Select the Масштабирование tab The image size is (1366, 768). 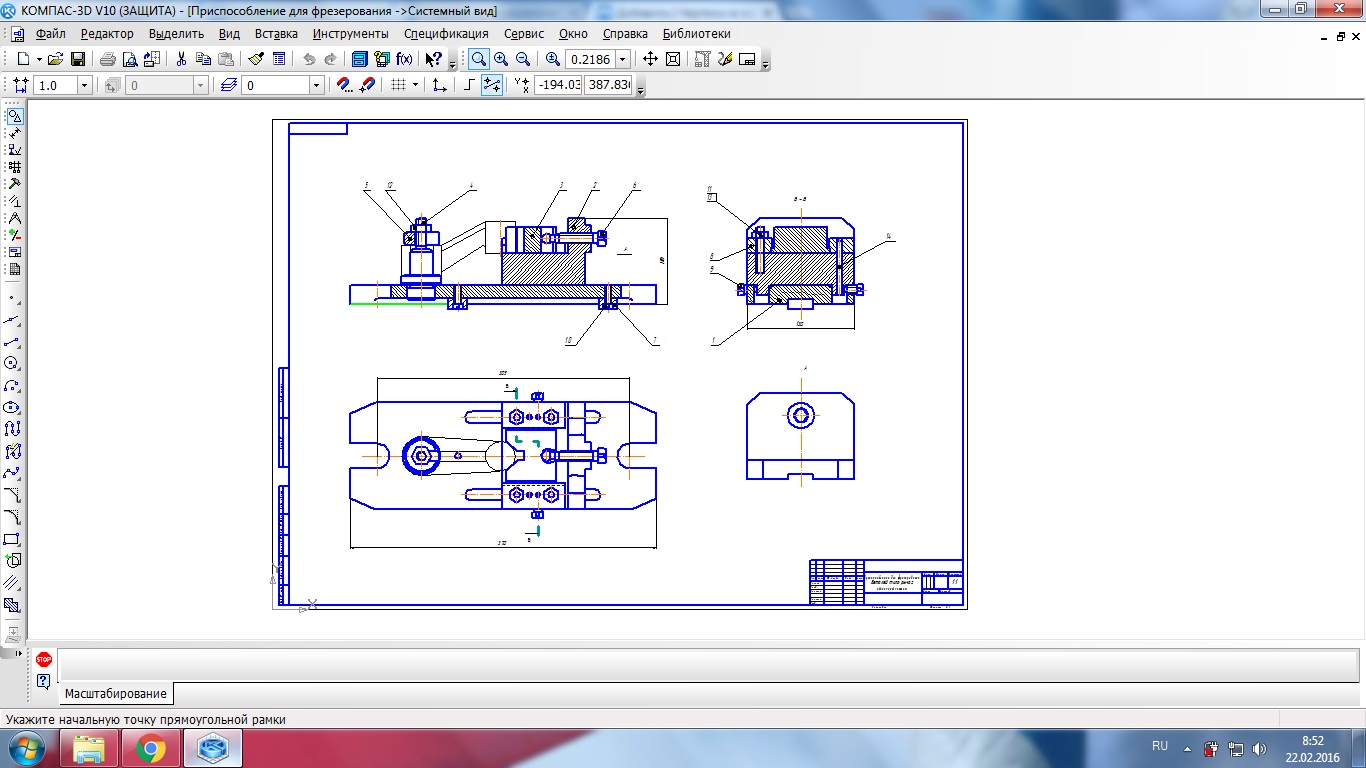116,693
